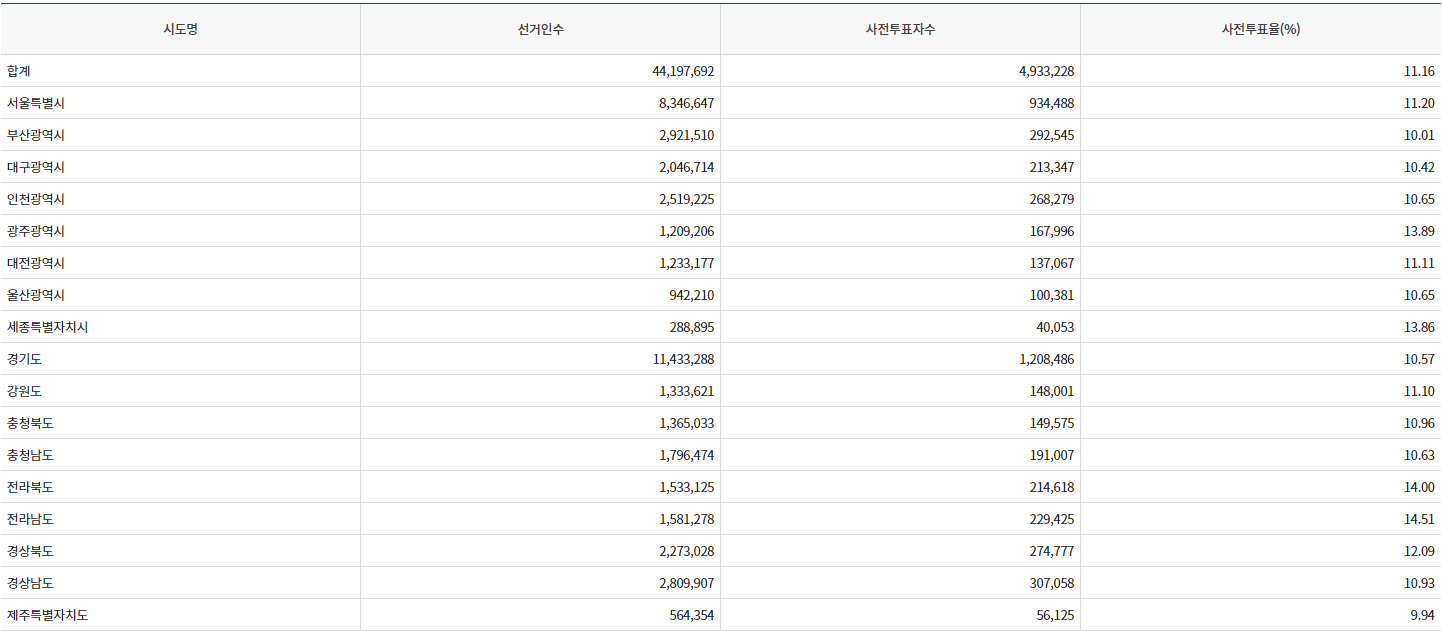1442x635 pixels.
Task: Select the 세종특별자치시 cell
Action: coord(47,327)
